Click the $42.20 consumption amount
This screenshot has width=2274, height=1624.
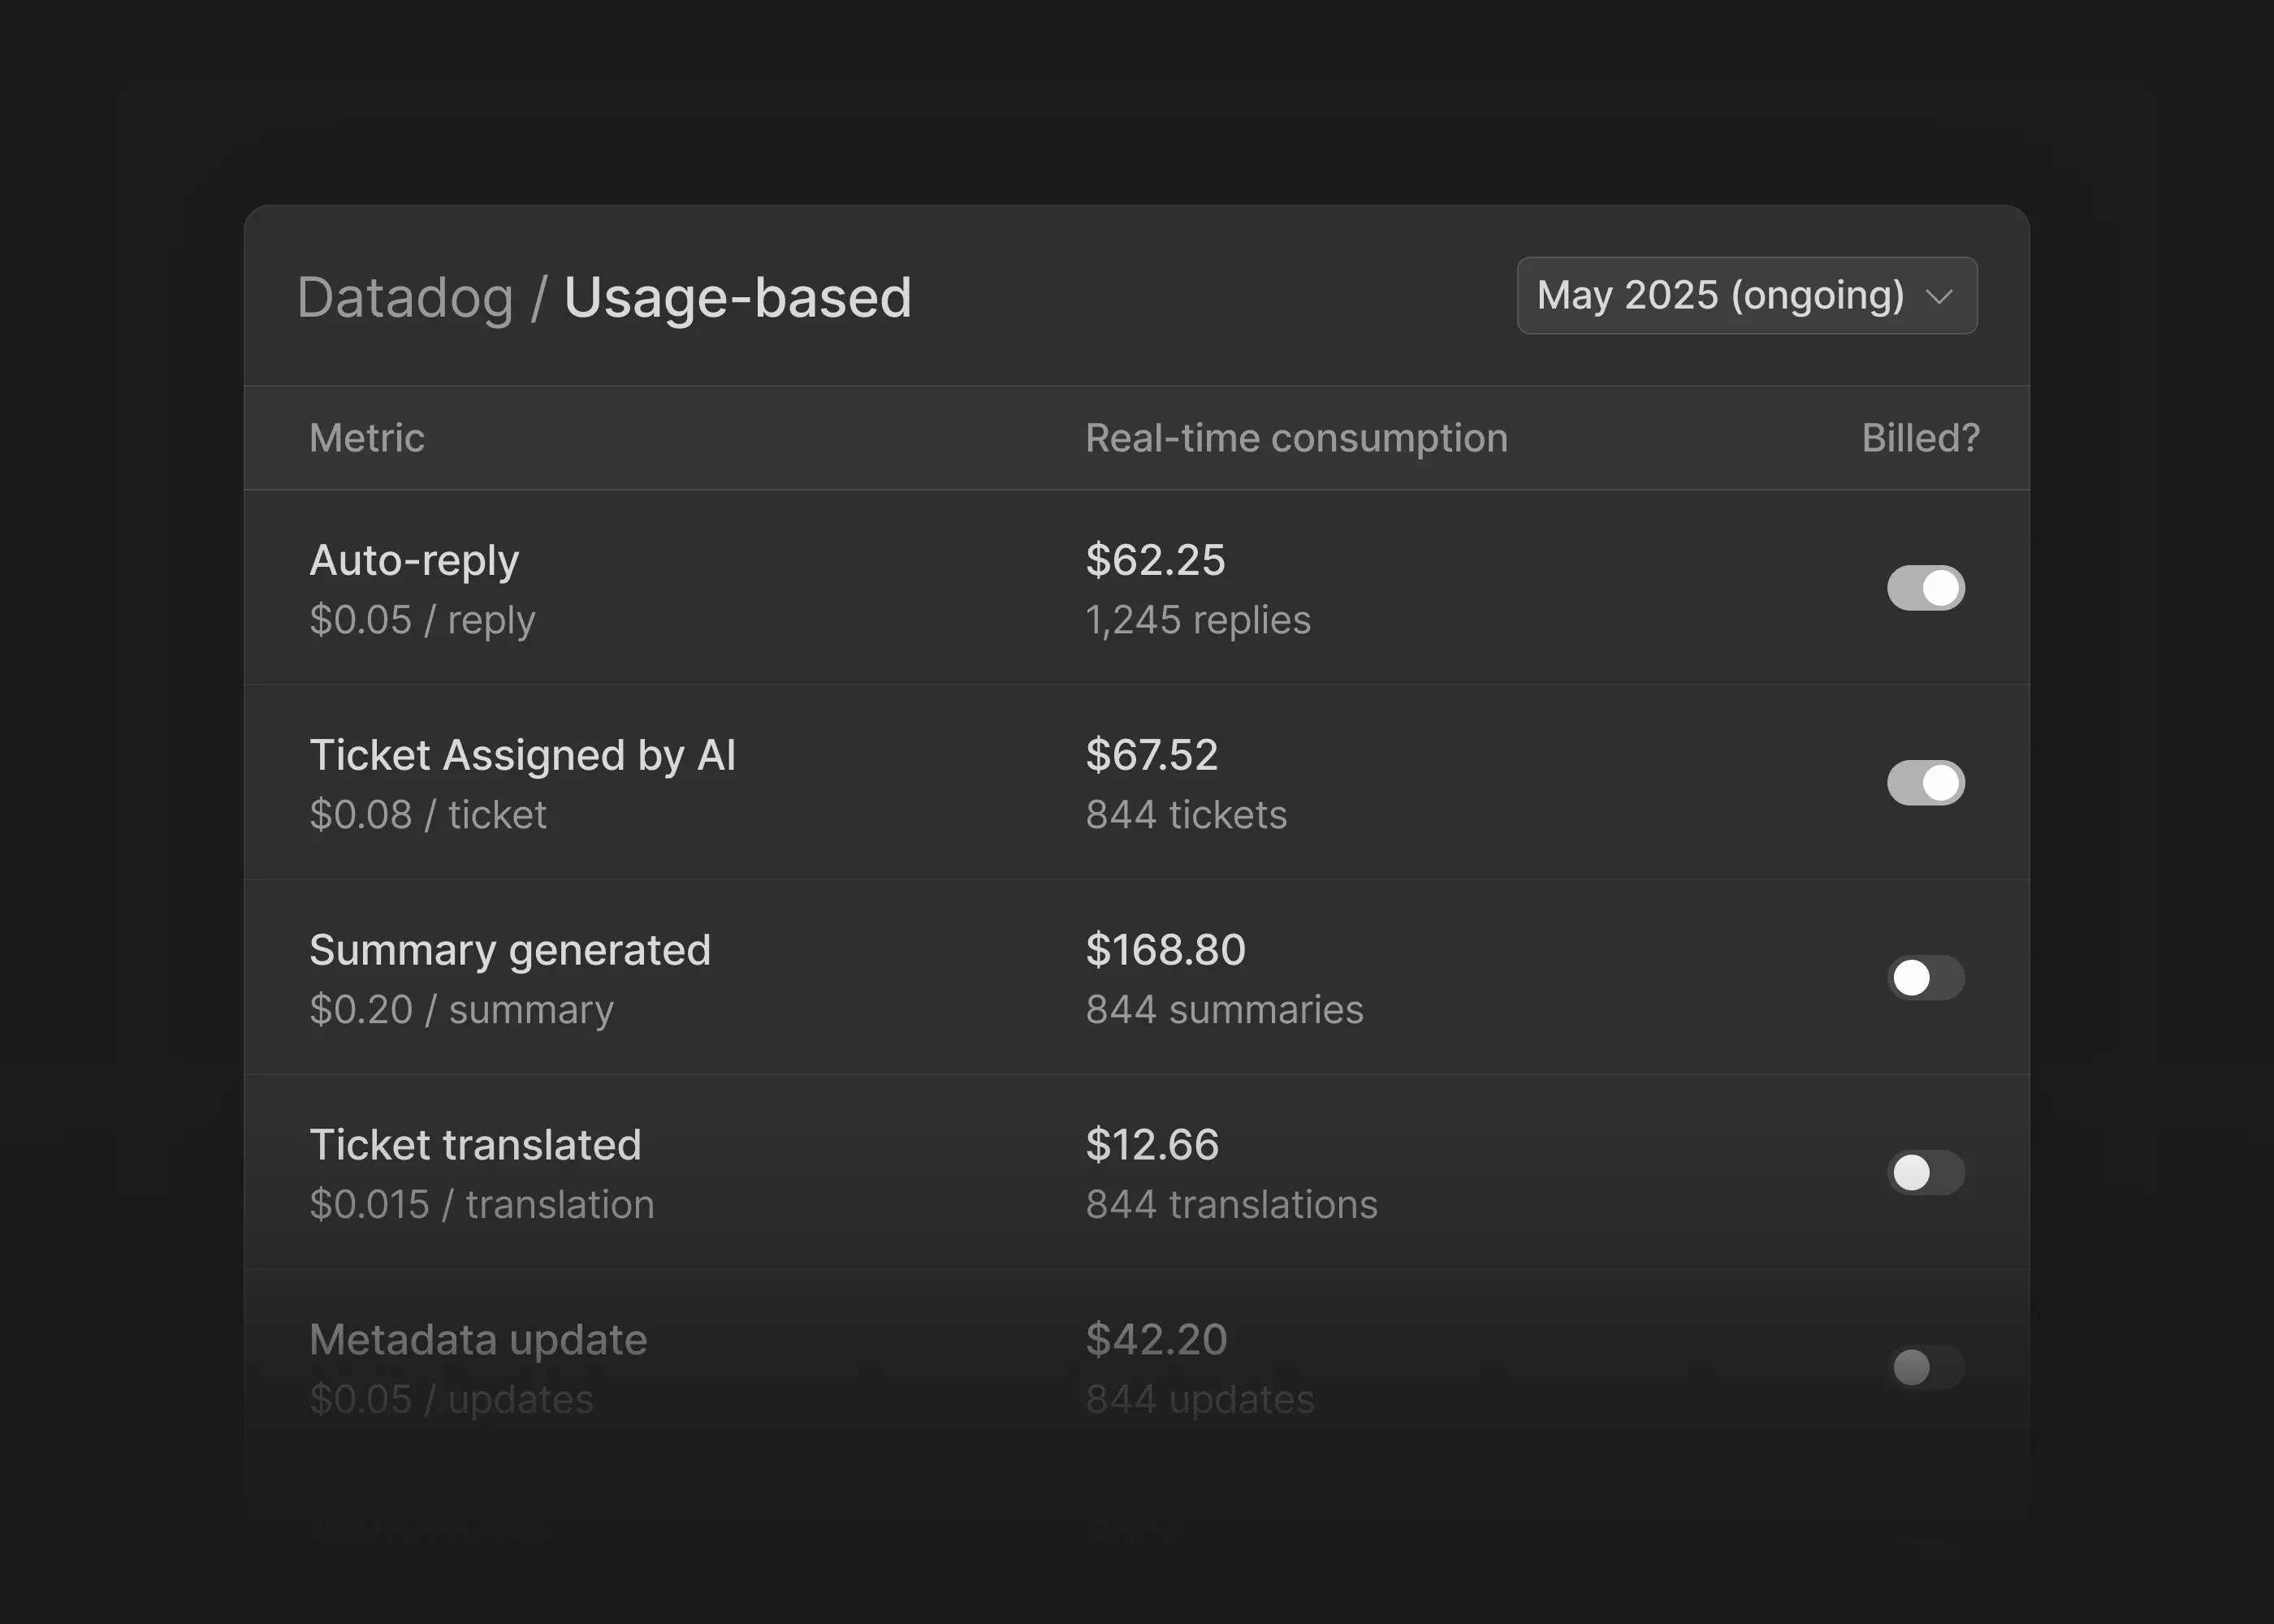(x=1156, y=1340)
